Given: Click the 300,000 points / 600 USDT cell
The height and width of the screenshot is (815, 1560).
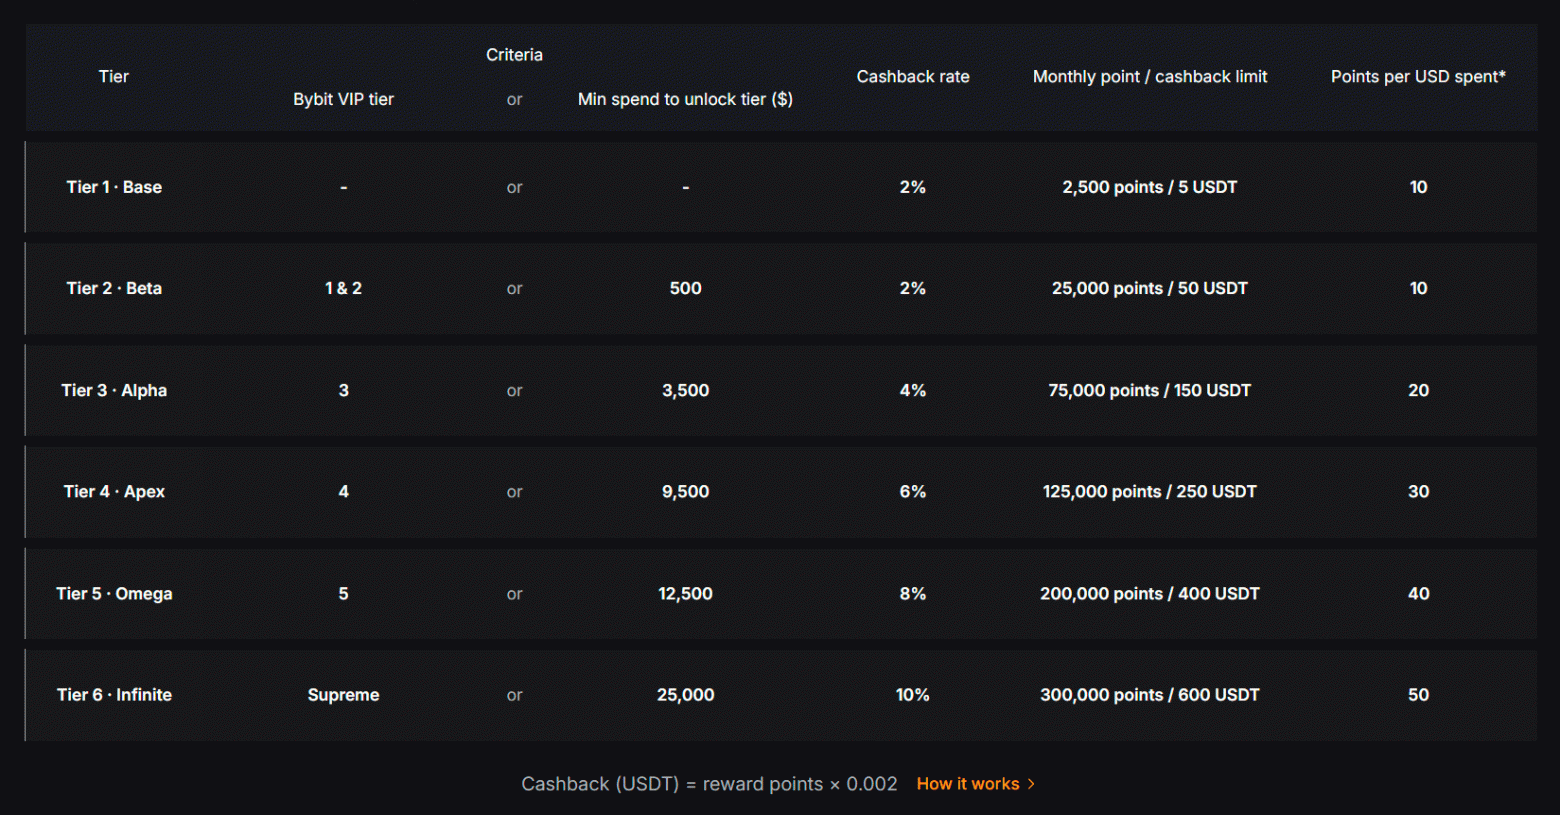Looking at the screenshot, I should (x=1149, y=695).
